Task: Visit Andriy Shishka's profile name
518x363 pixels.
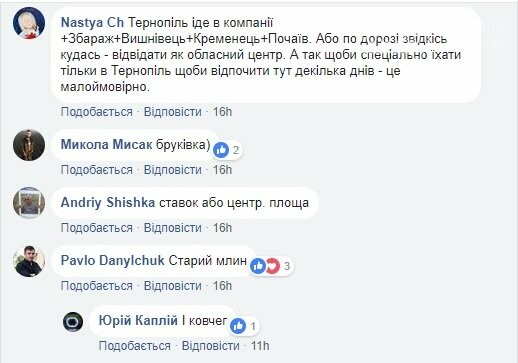Action: 108,203
